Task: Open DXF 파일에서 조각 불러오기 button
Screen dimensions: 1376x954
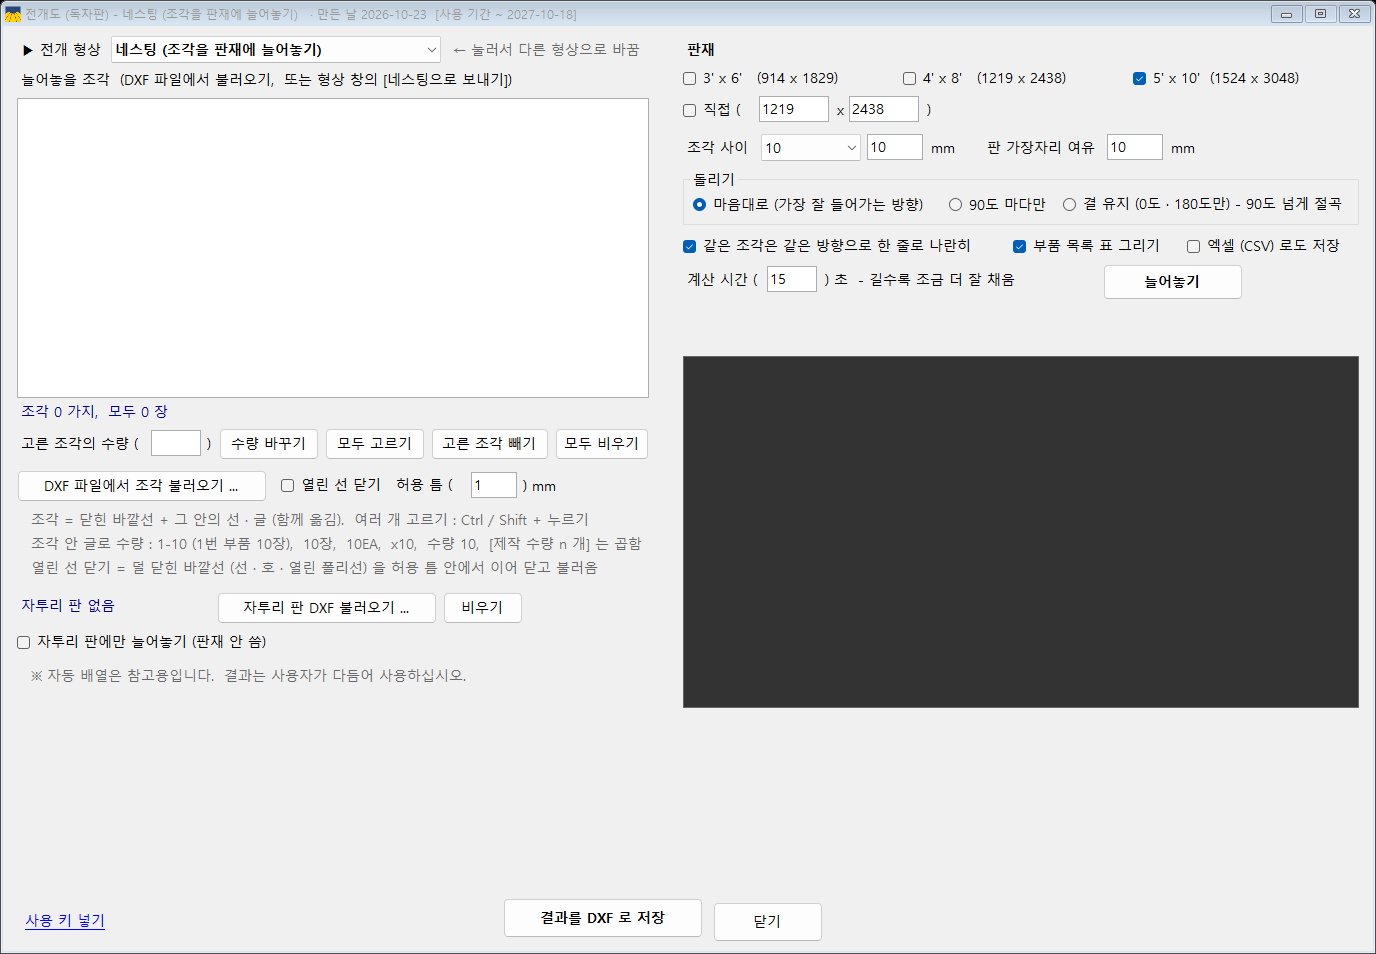Action: pyautogui.click(x=142, y=486)
